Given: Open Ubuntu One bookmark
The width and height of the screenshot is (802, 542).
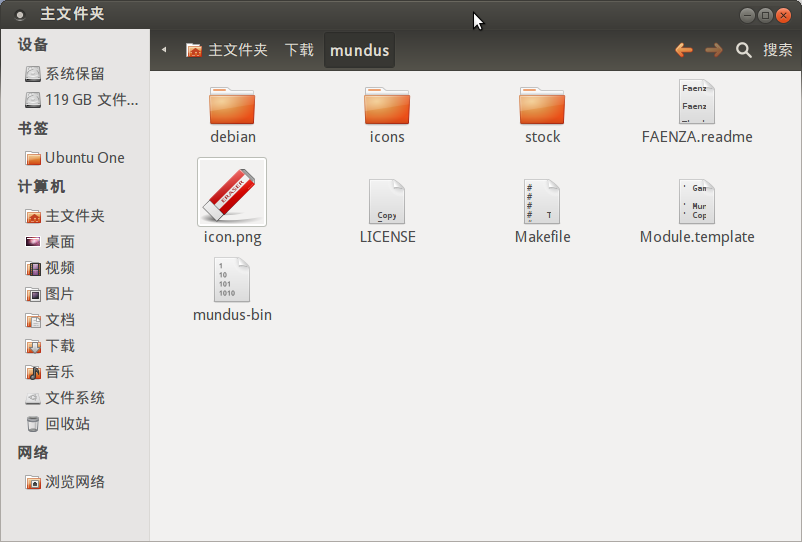Looking at the screenshot, I should pos(75,157).
